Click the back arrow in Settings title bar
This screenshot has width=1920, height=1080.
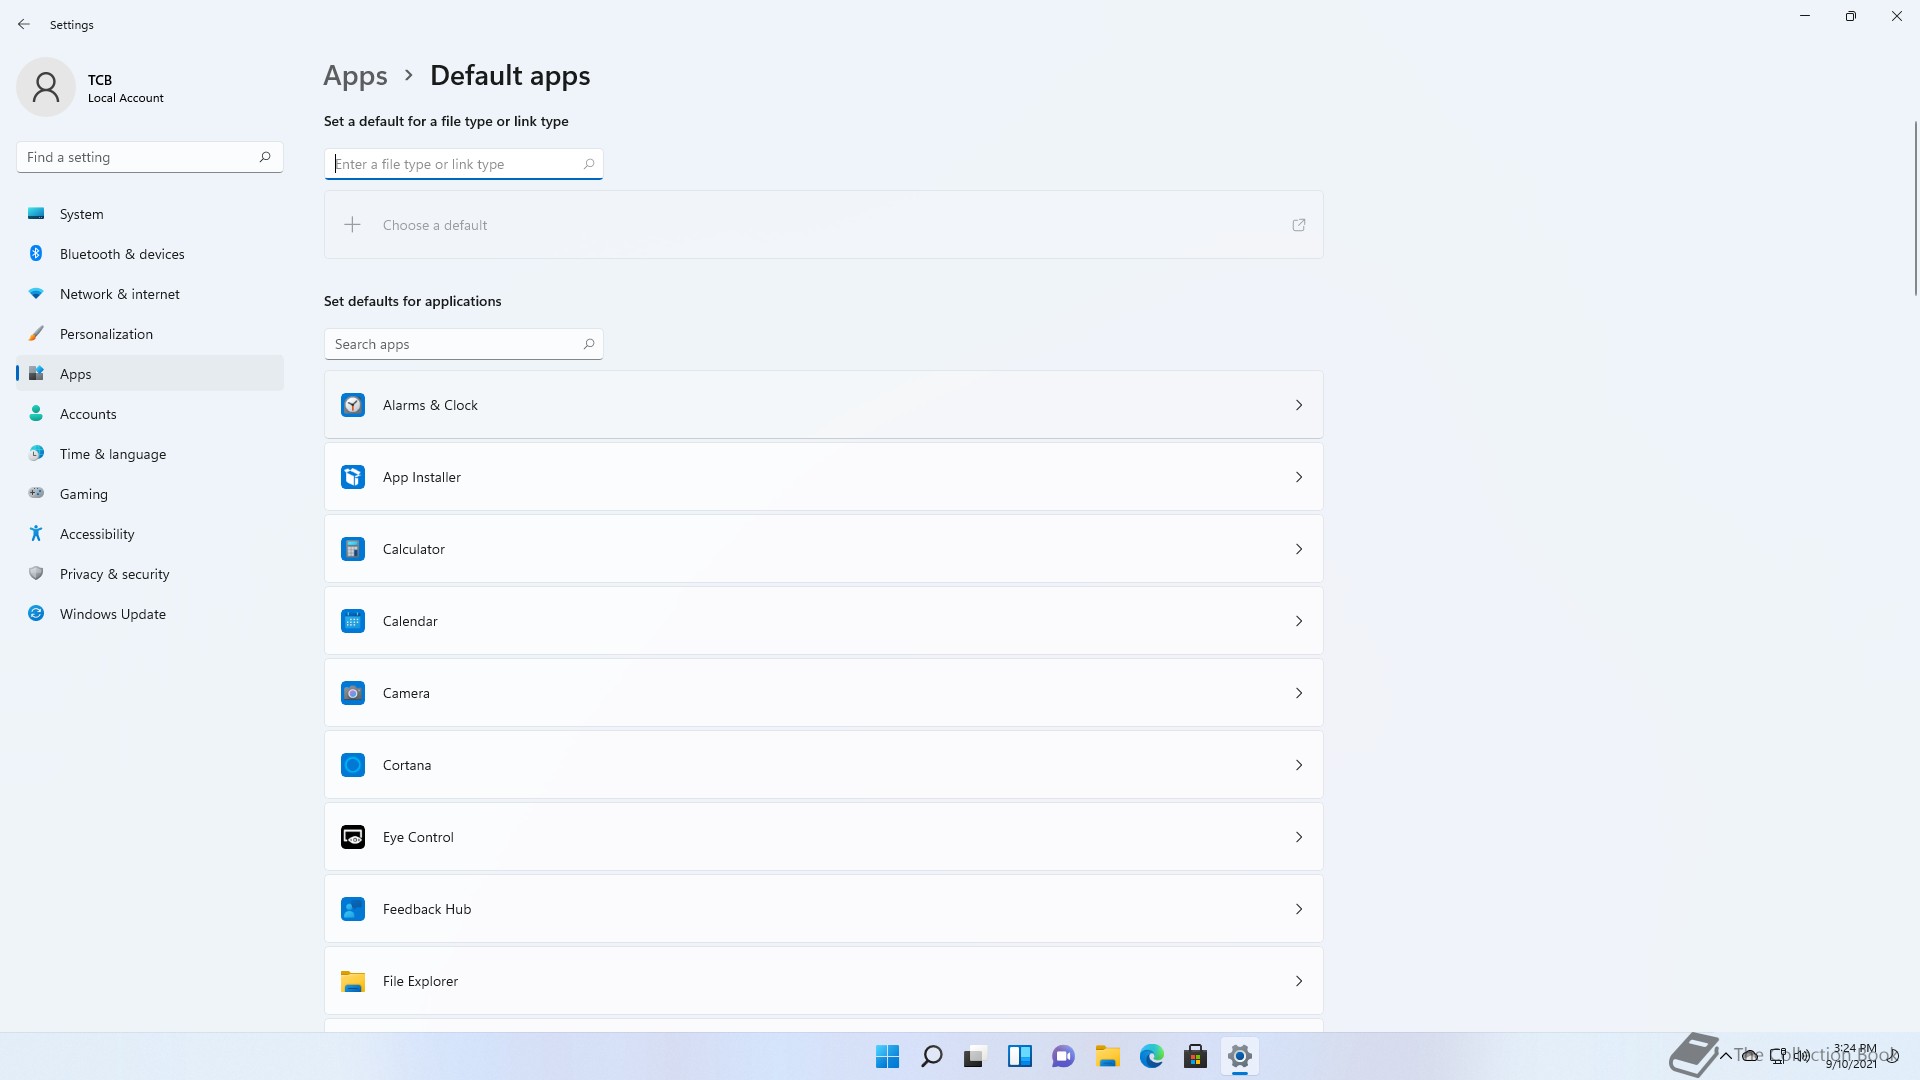click(24, 24)
